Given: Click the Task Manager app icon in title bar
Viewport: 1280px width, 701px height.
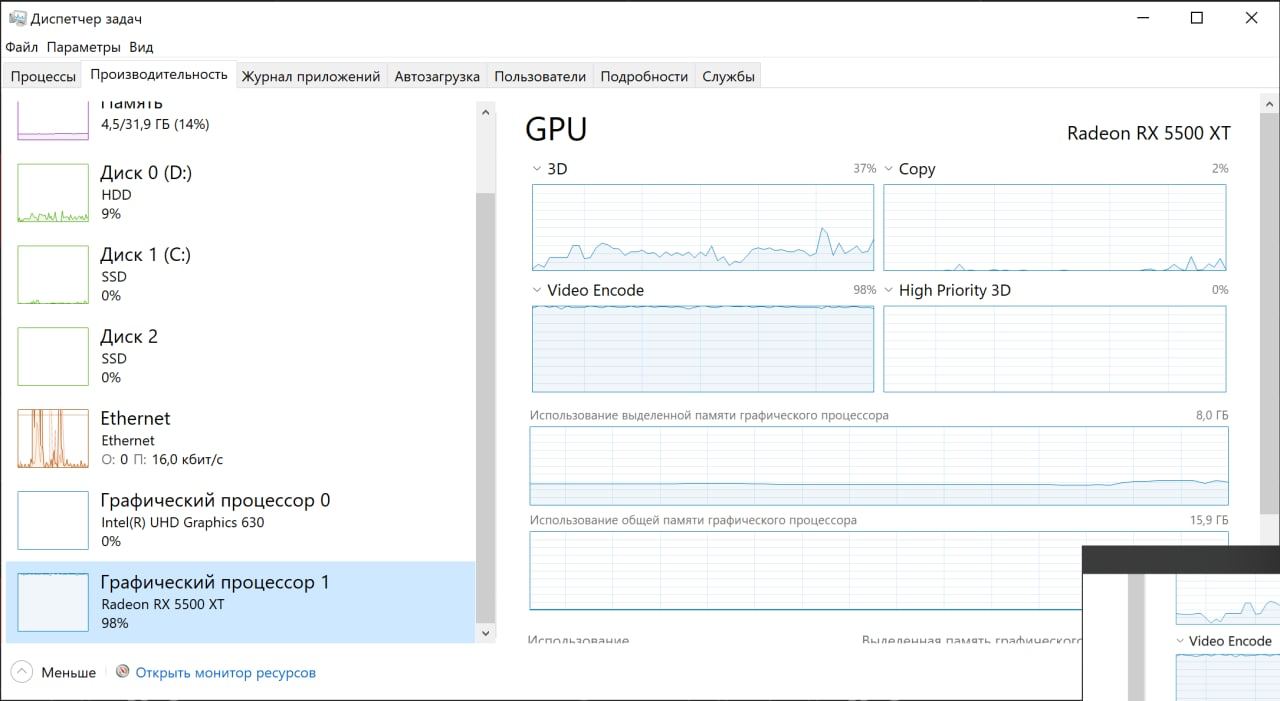Looking at the screenshot, I should pos(17,18).
